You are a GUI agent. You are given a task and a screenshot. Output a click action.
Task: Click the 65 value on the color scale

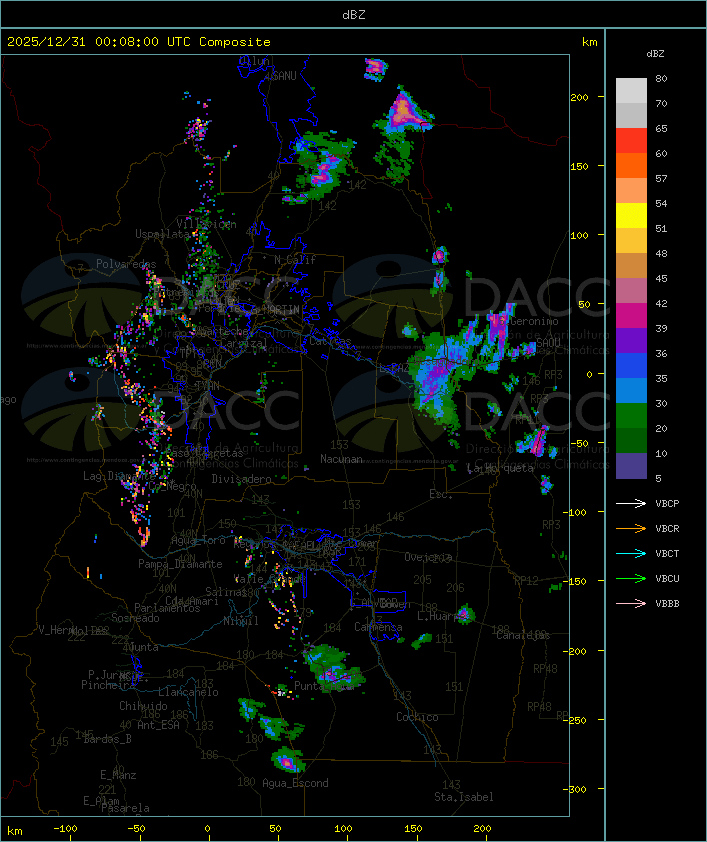(x=661, y=128)
